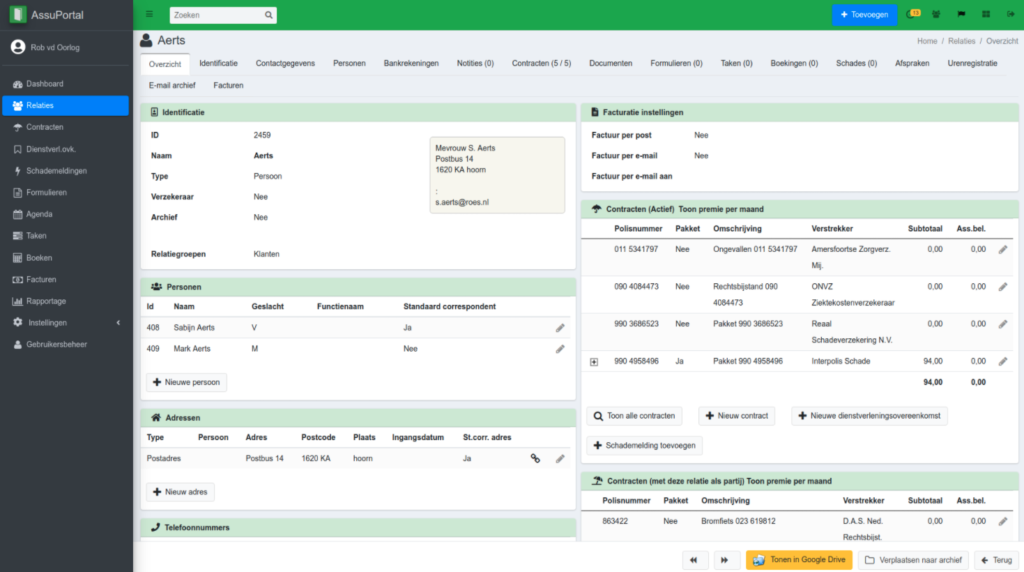The image size is (1024, 572).
Task: Click Schademelding toevoegen button
Action: pyautogui.click(x=644, y=445)
